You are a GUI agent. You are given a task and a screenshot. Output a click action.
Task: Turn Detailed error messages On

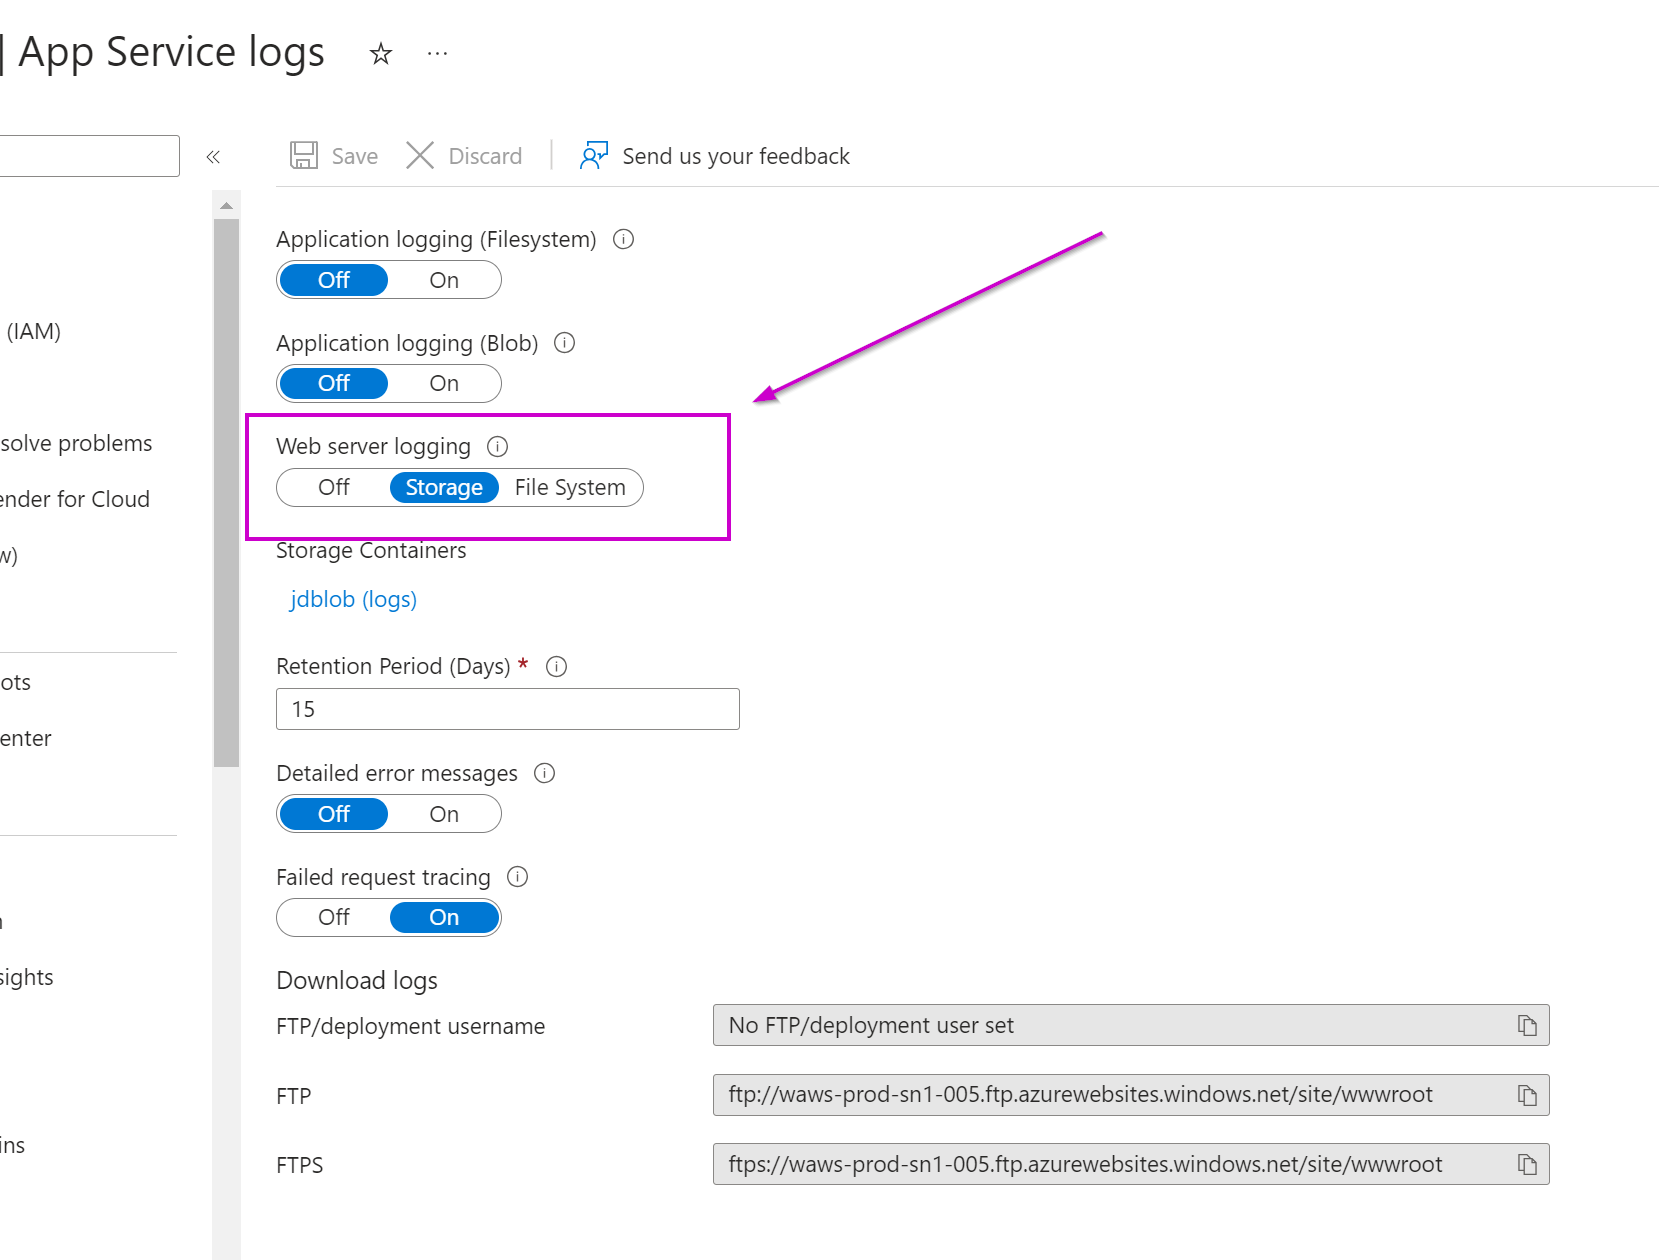[444, 814]
